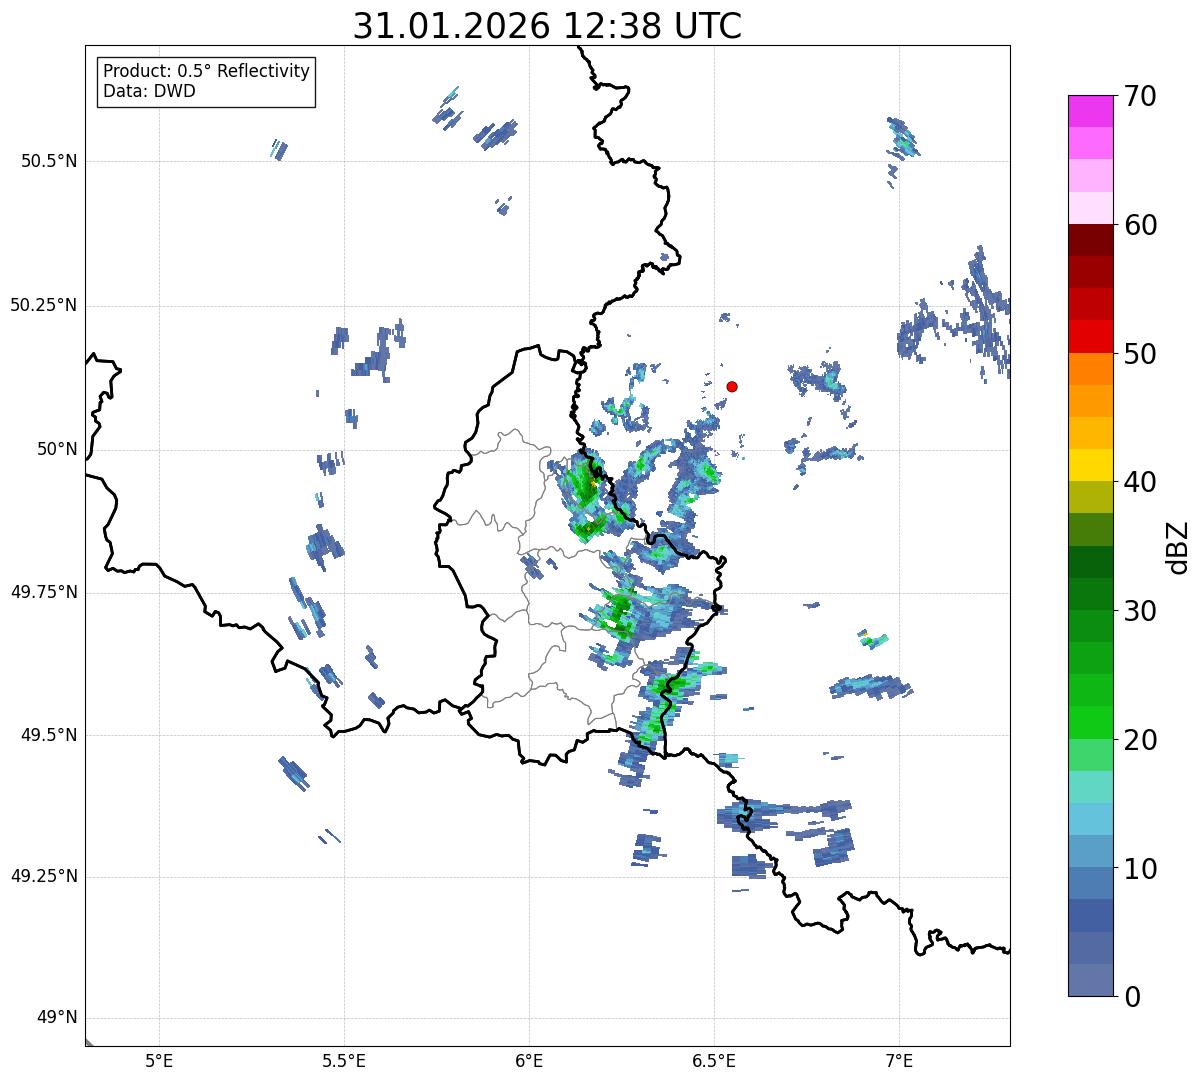This screenshot has height=1081, width=1202.
Task: Pick the yellow colorbar segment above 40
Action: coord(1090,465)
